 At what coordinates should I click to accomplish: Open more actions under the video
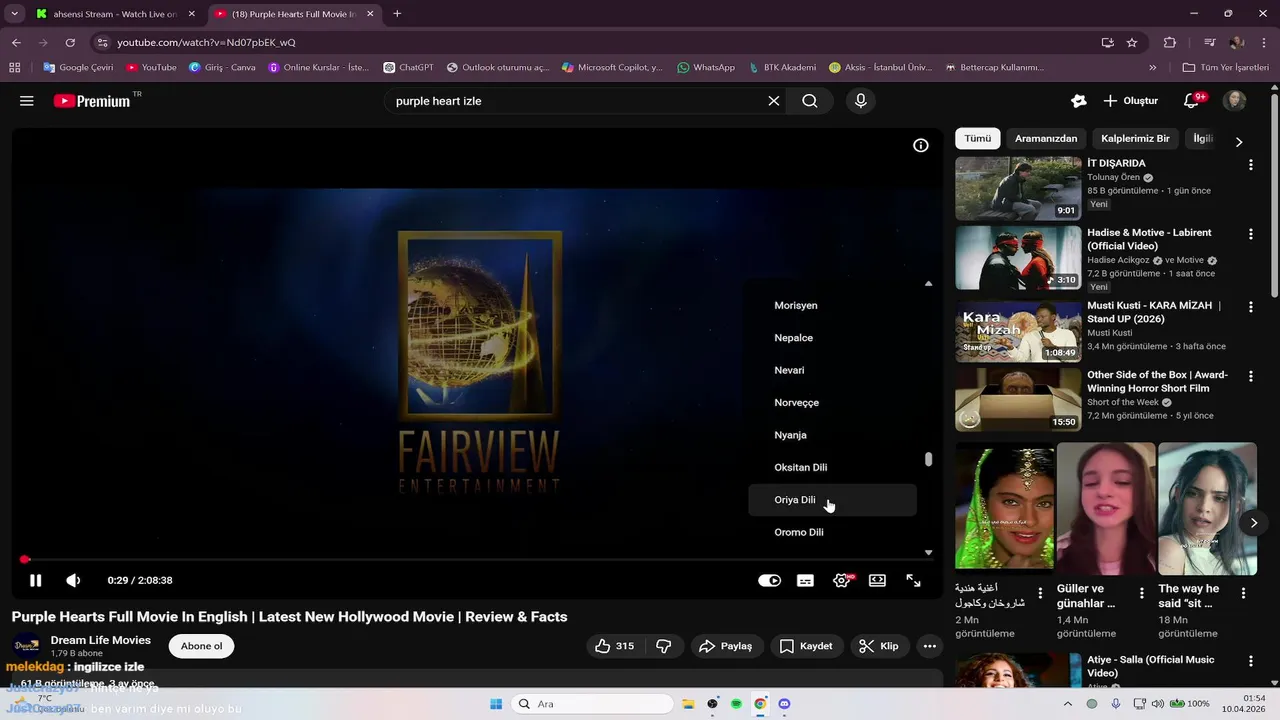pos(930,646)
